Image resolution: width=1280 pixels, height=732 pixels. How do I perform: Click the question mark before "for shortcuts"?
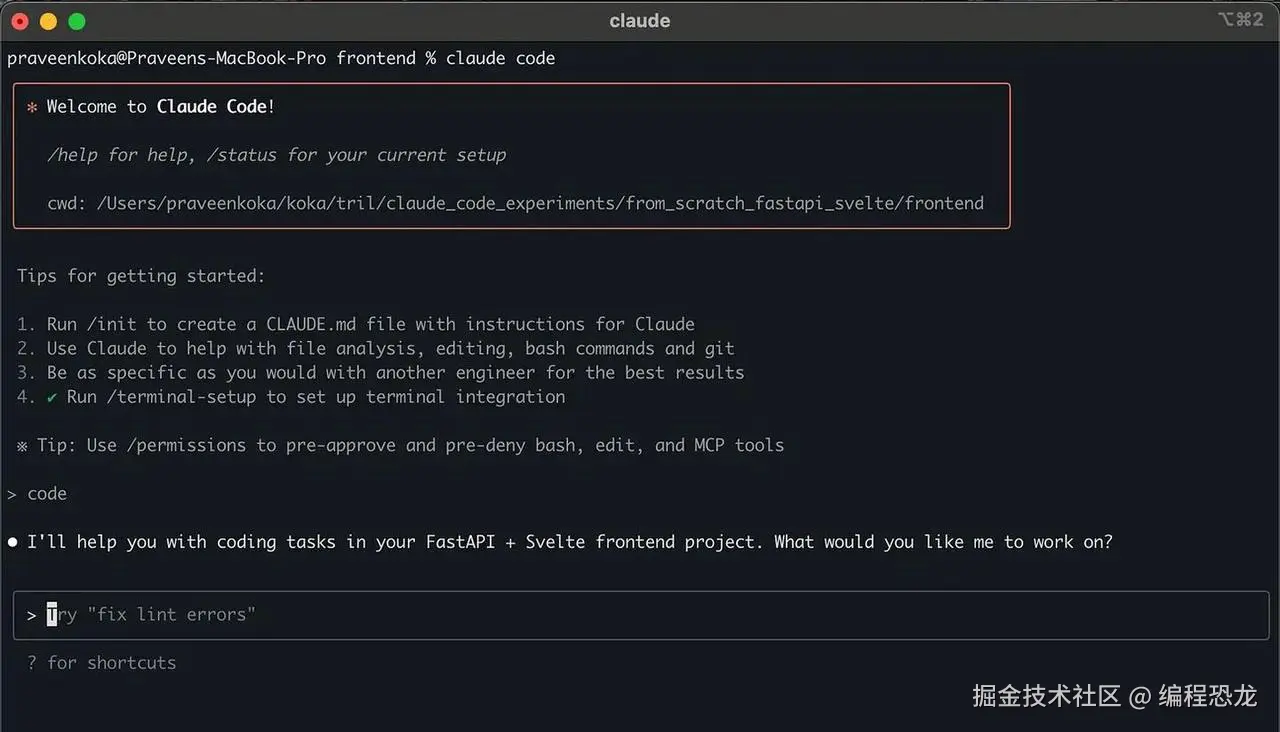pos(32,663)
